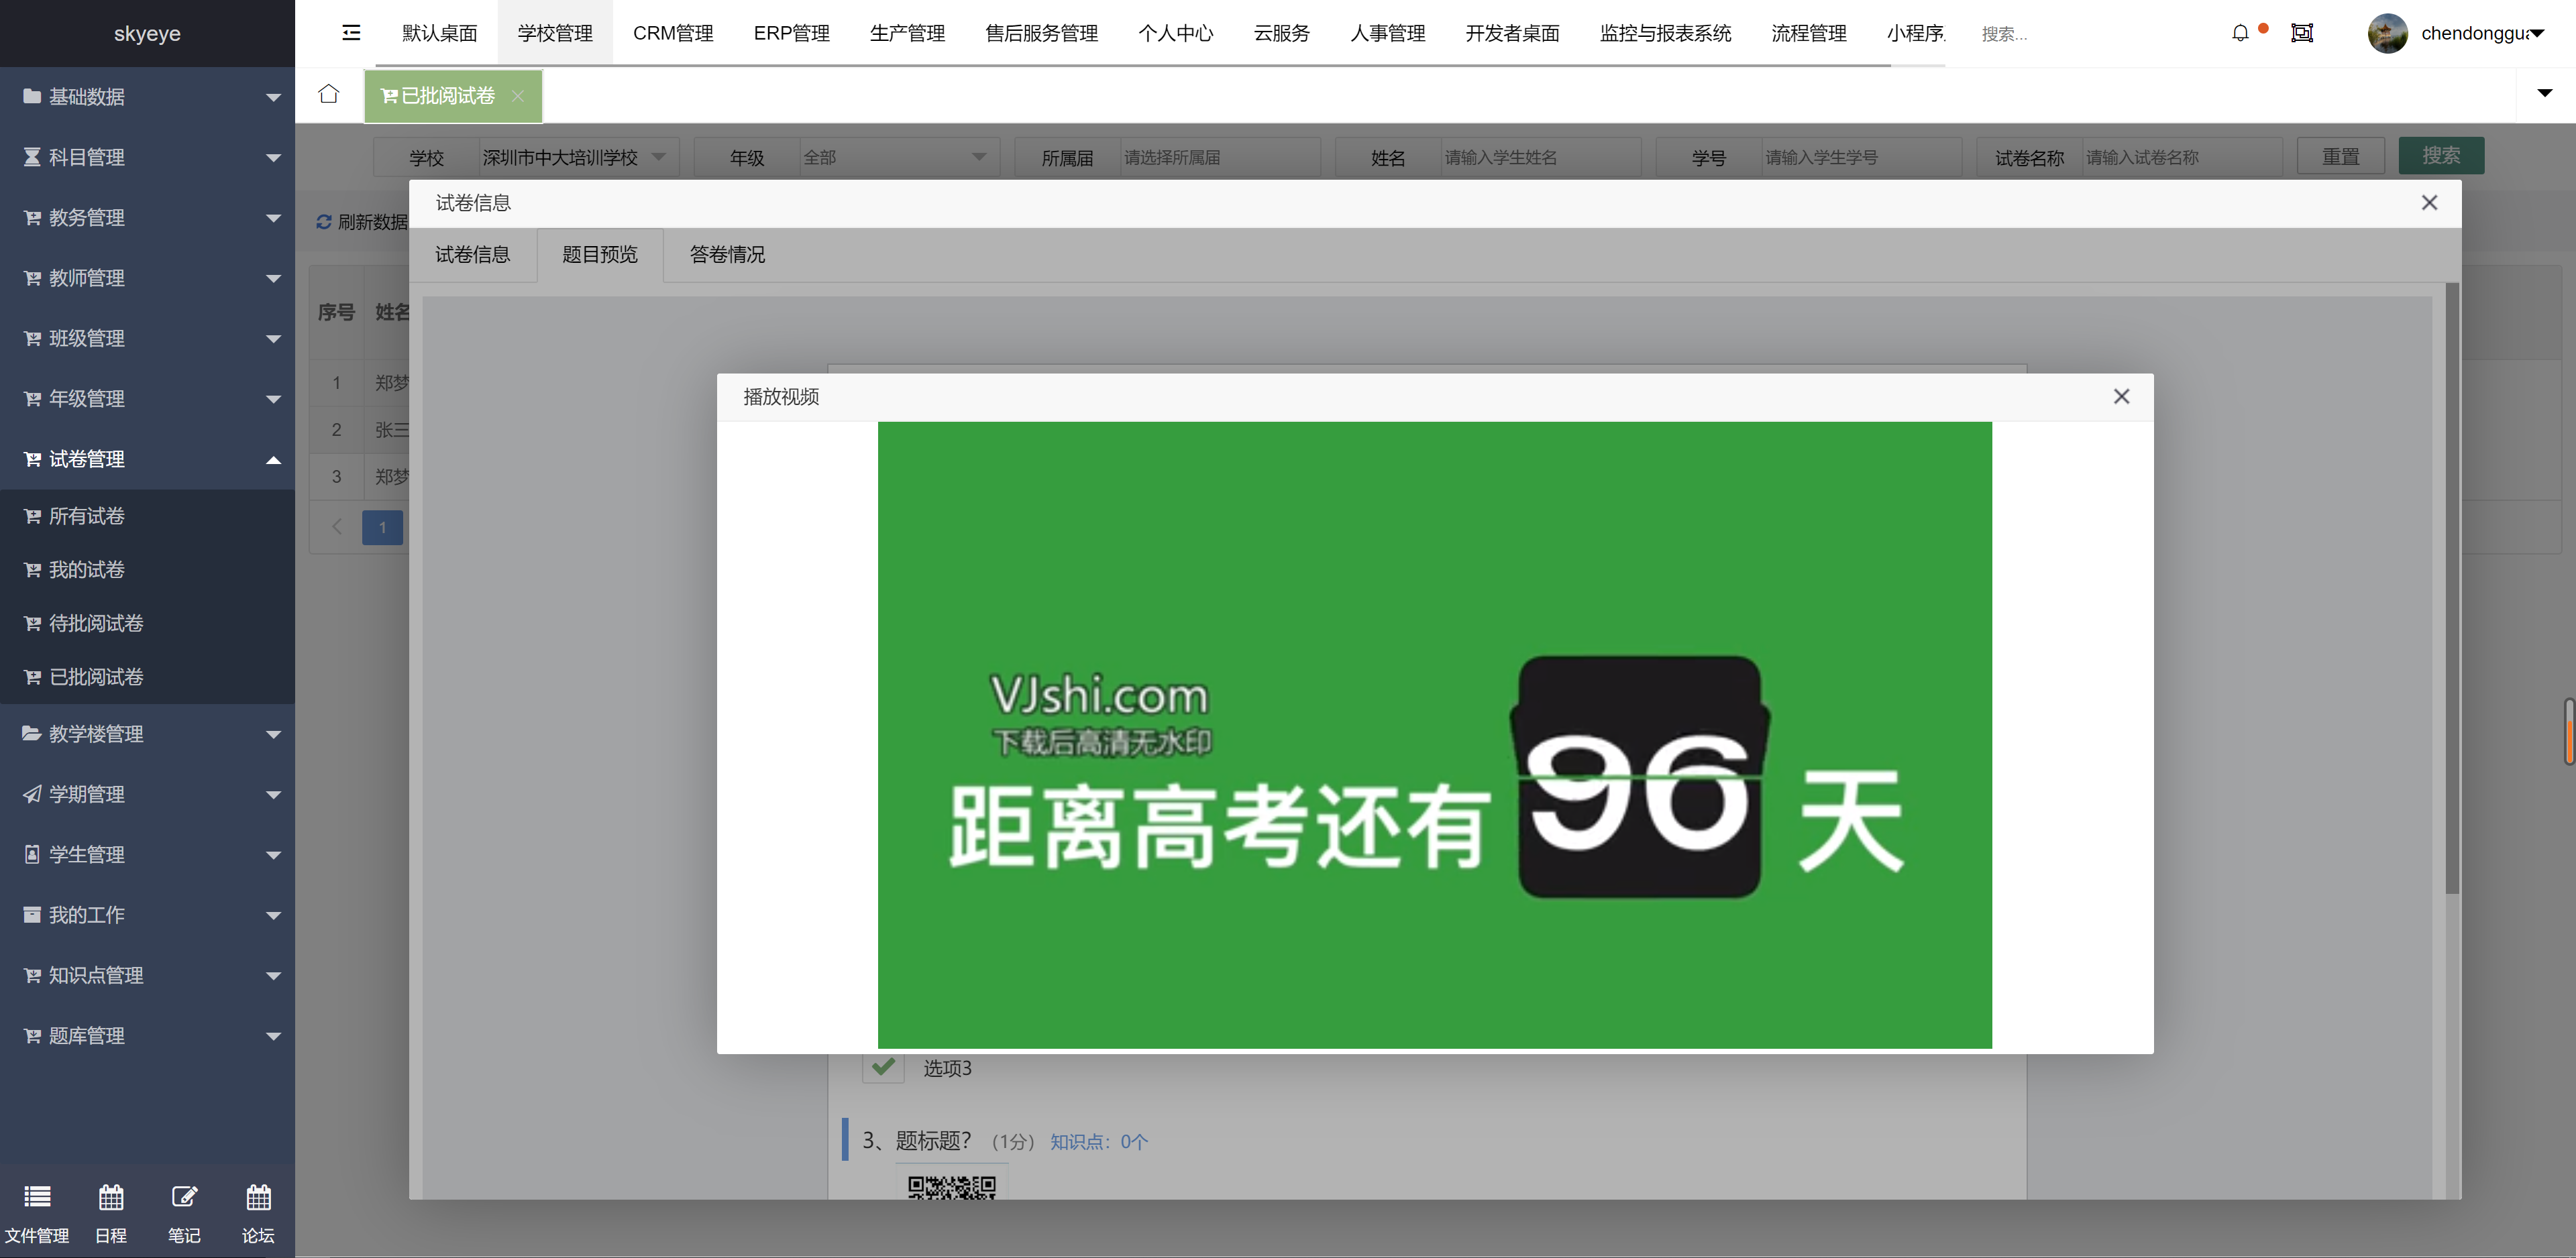This screenshot has height=1258, width=2576.
Task: Open the tab options dropdown arrow
Action: pyautogui.click(x=2545, y=93)
